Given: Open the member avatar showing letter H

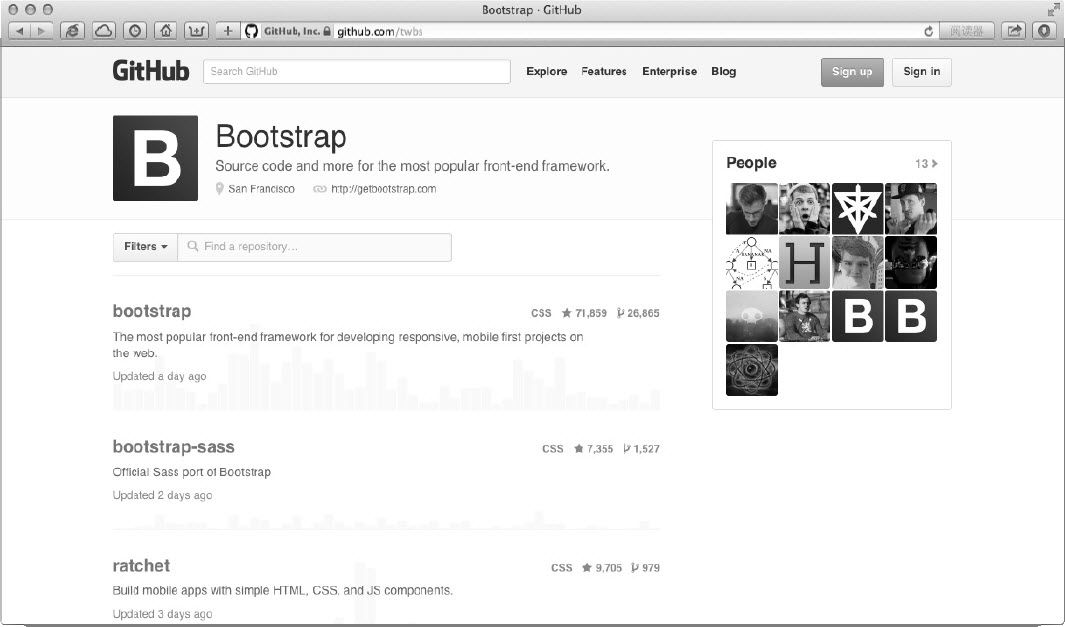Looking at the screenshot, I should [x=805, y=262].
